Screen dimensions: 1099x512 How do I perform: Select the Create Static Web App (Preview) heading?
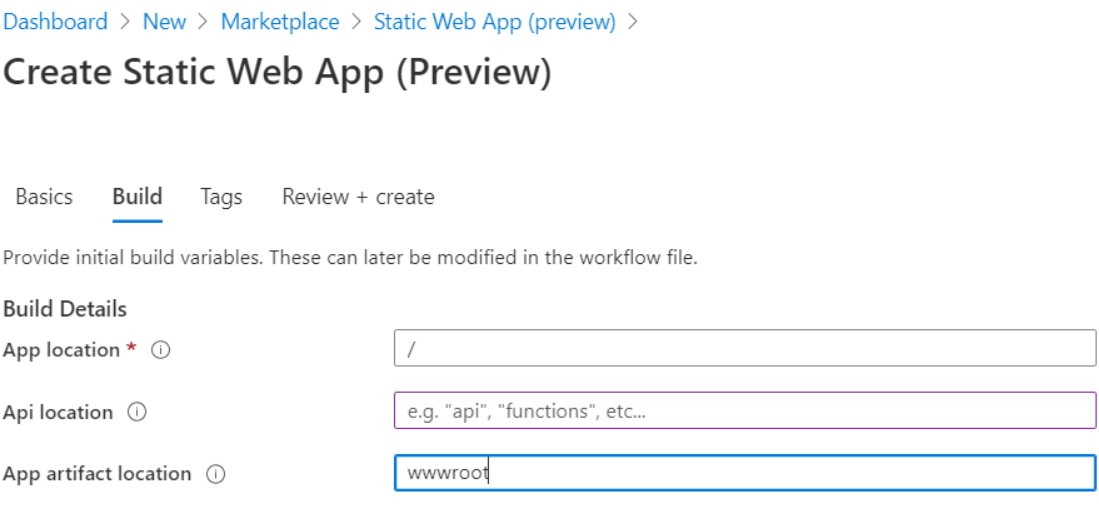278,72
